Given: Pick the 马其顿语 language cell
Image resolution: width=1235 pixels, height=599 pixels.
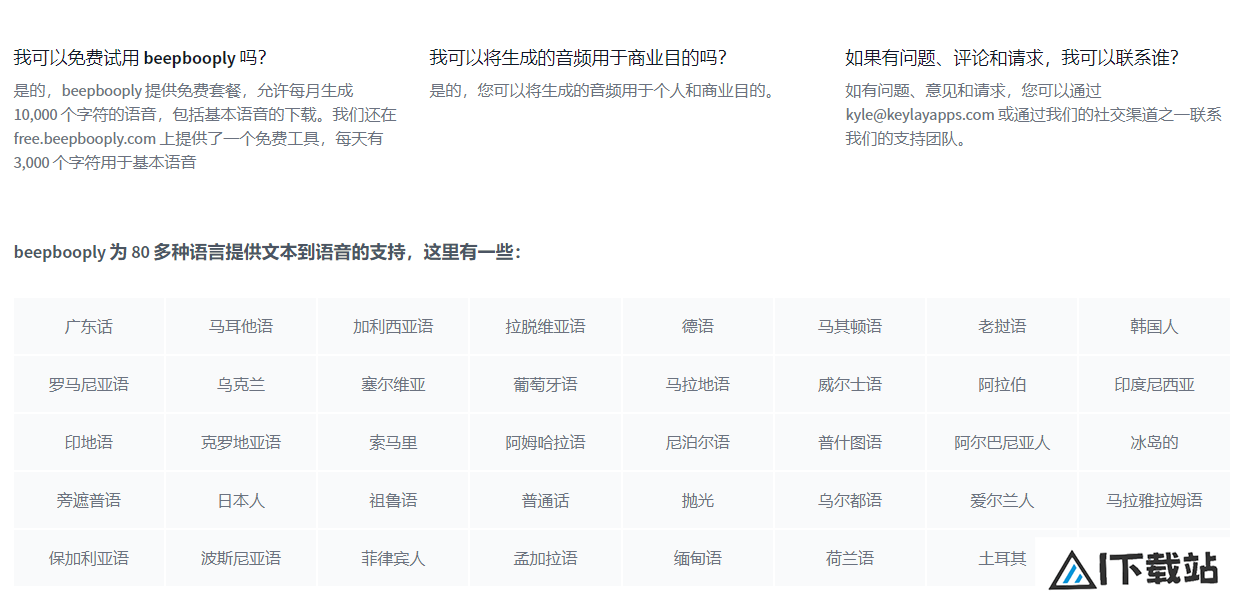Looking at the screenshot, I should (x=850, y=326).
